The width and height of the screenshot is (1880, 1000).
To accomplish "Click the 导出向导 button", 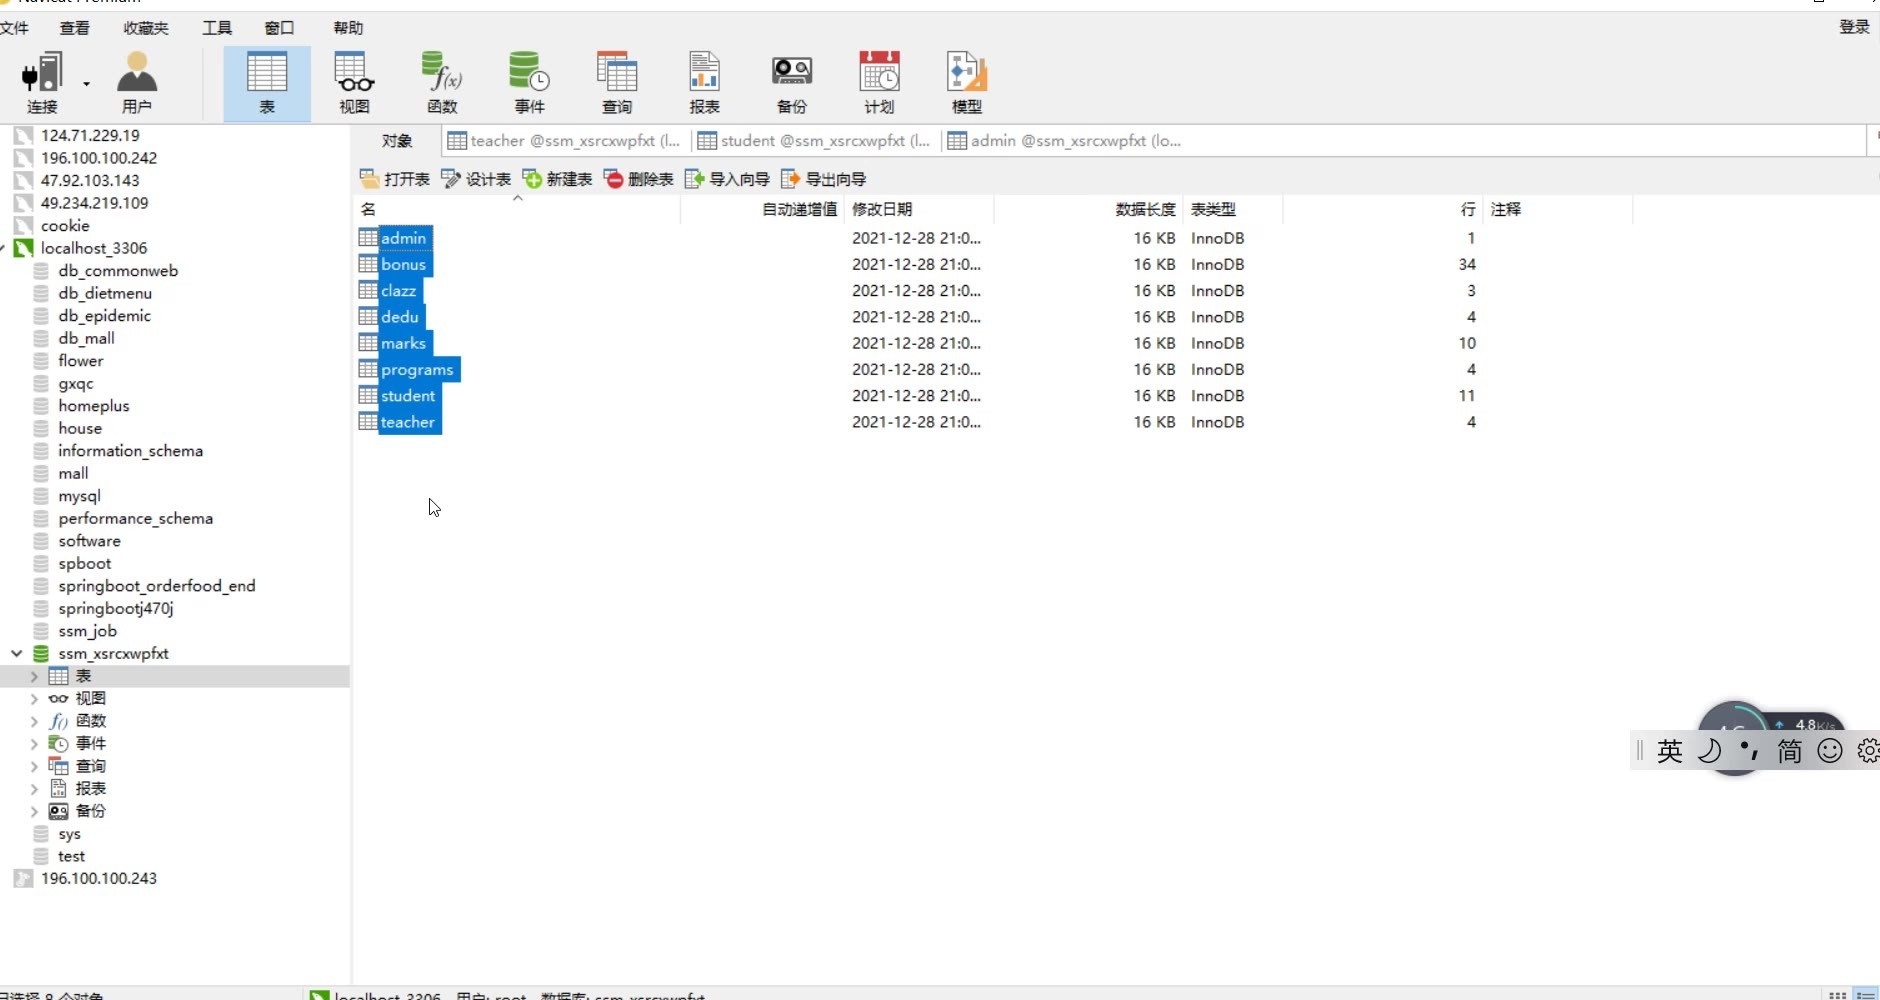I will click(824, 179).
